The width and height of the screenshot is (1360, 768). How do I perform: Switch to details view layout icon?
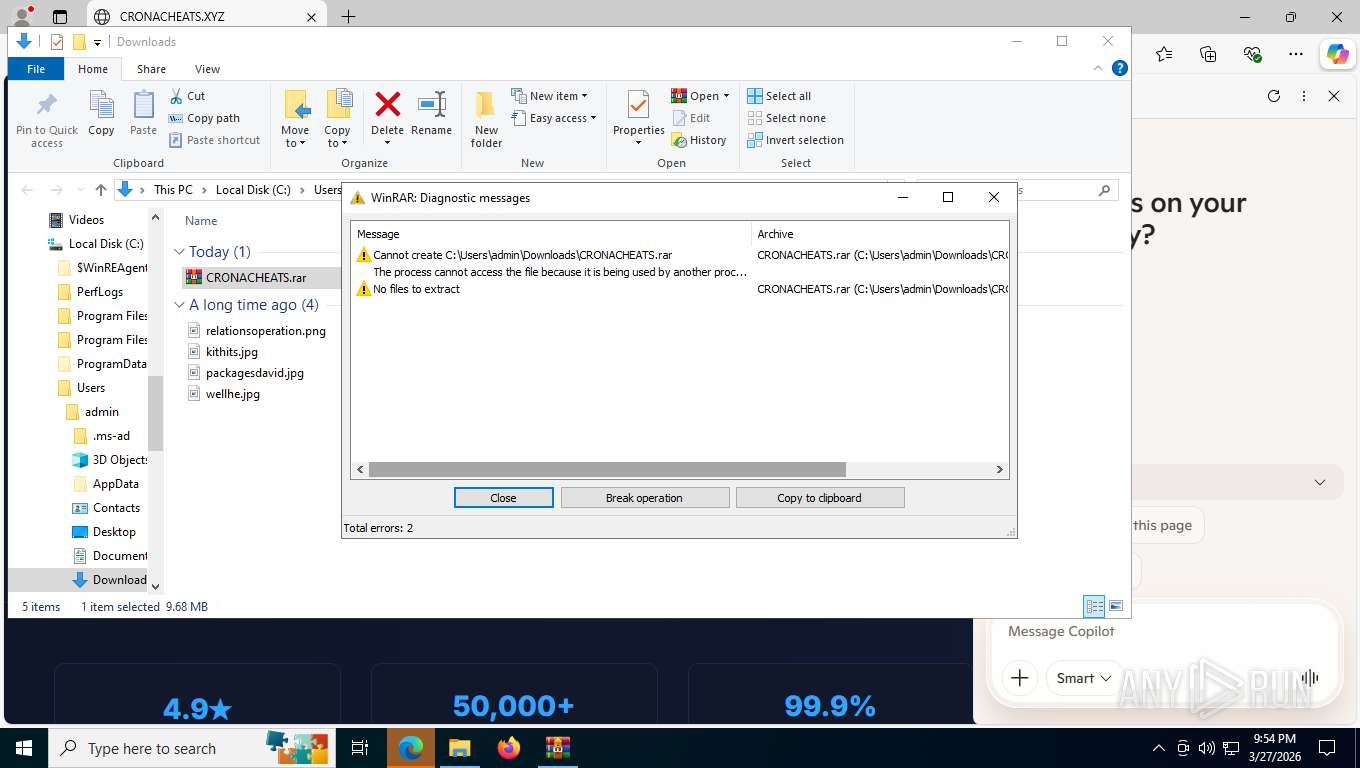coord(1095,606)
